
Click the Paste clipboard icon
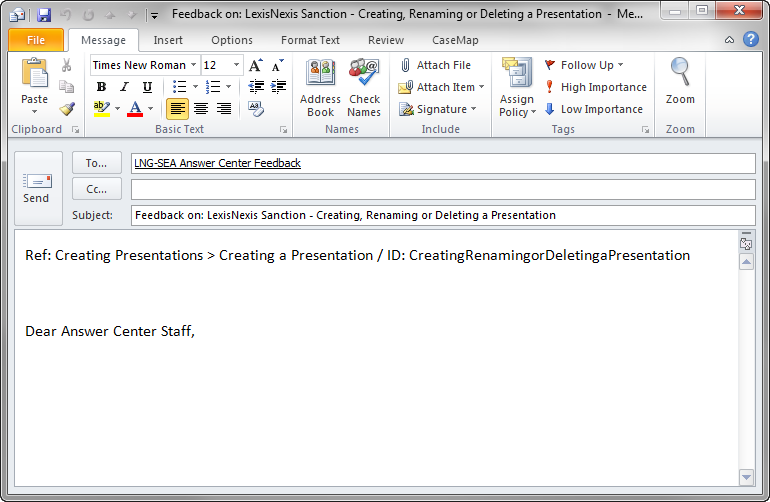click(x=34, y=73)
